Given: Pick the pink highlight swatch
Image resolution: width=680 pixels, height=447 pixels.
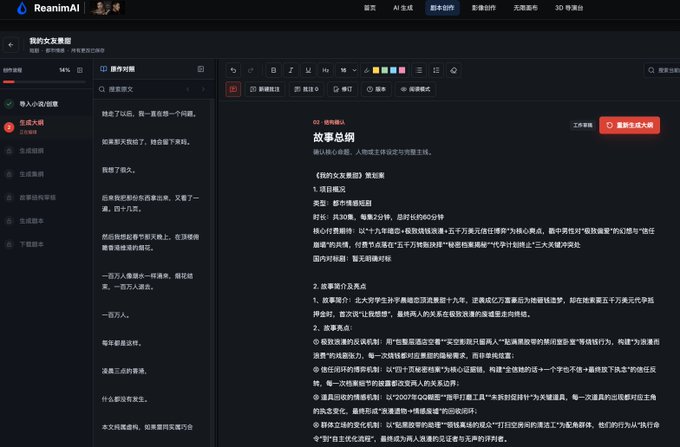Looking at the screenshot, I should click(402, 70).
